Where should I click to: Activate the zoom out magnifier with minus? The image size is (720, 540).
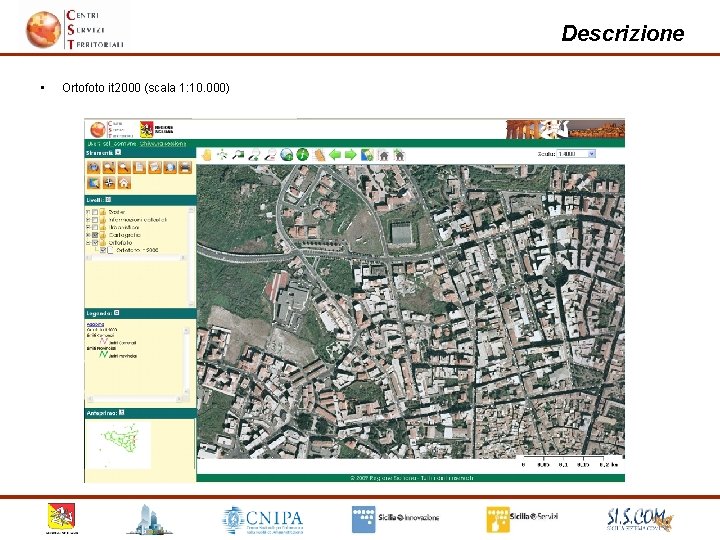[x=270, y=155]
